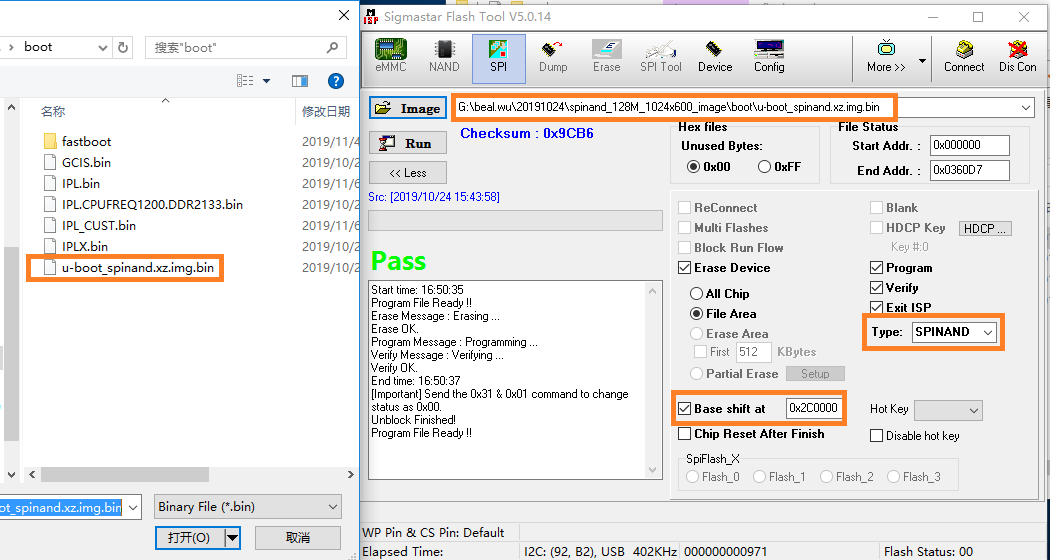This screenshot has width=1050, height=560.
Task: Enable Chip Reset After Finish
Action: click(685, 434)
